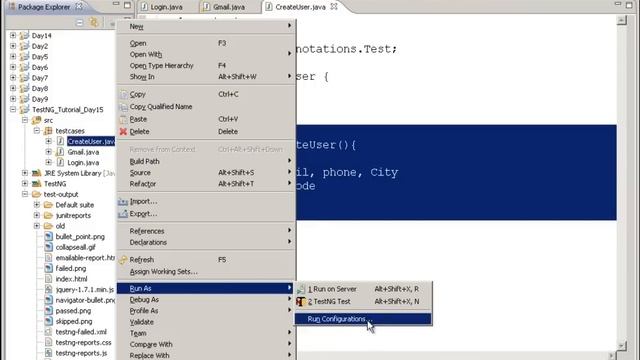
Task: Expand the Default suite folder
Action: pyautogui.click(x=37, y=205)
